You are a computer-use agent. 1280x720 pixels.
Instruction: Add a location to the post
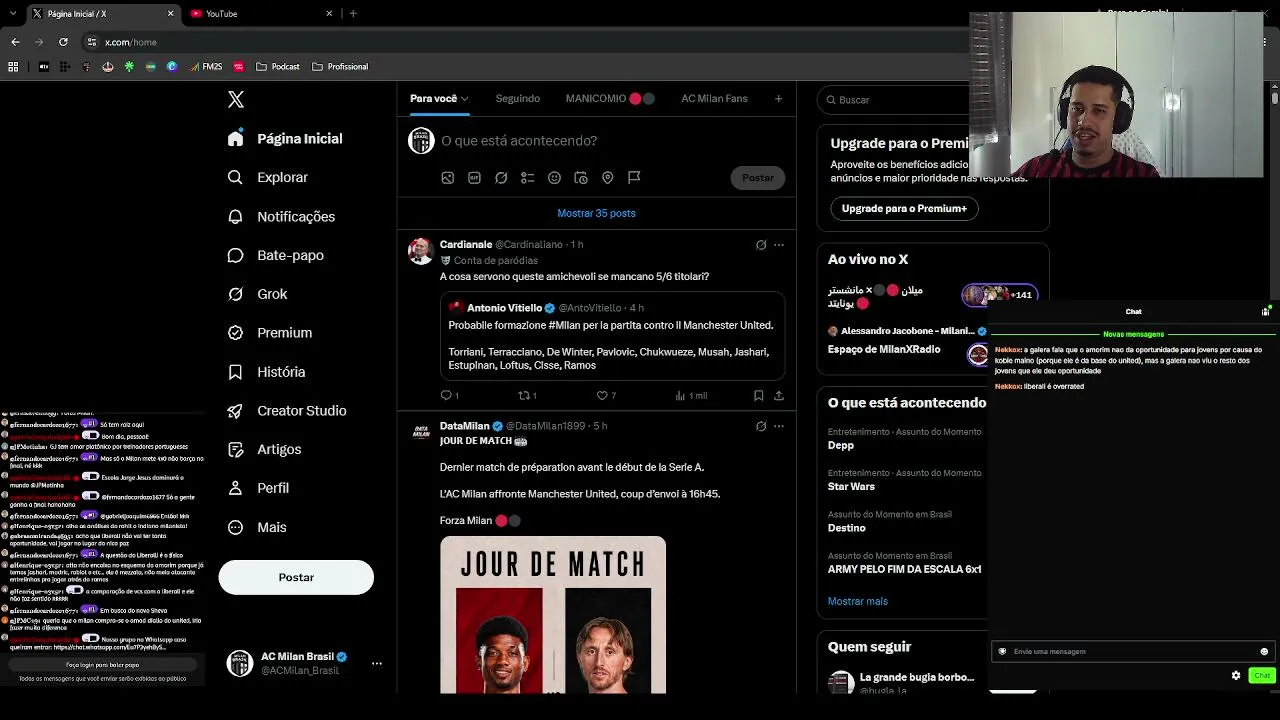point(607,178)
